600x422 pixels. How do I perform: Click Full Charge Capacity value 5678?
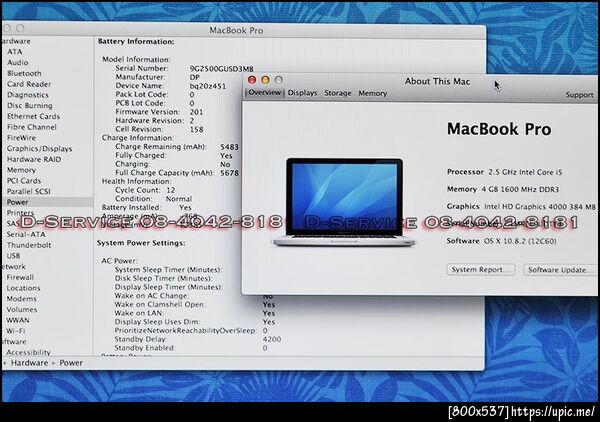tap(230, 173)
